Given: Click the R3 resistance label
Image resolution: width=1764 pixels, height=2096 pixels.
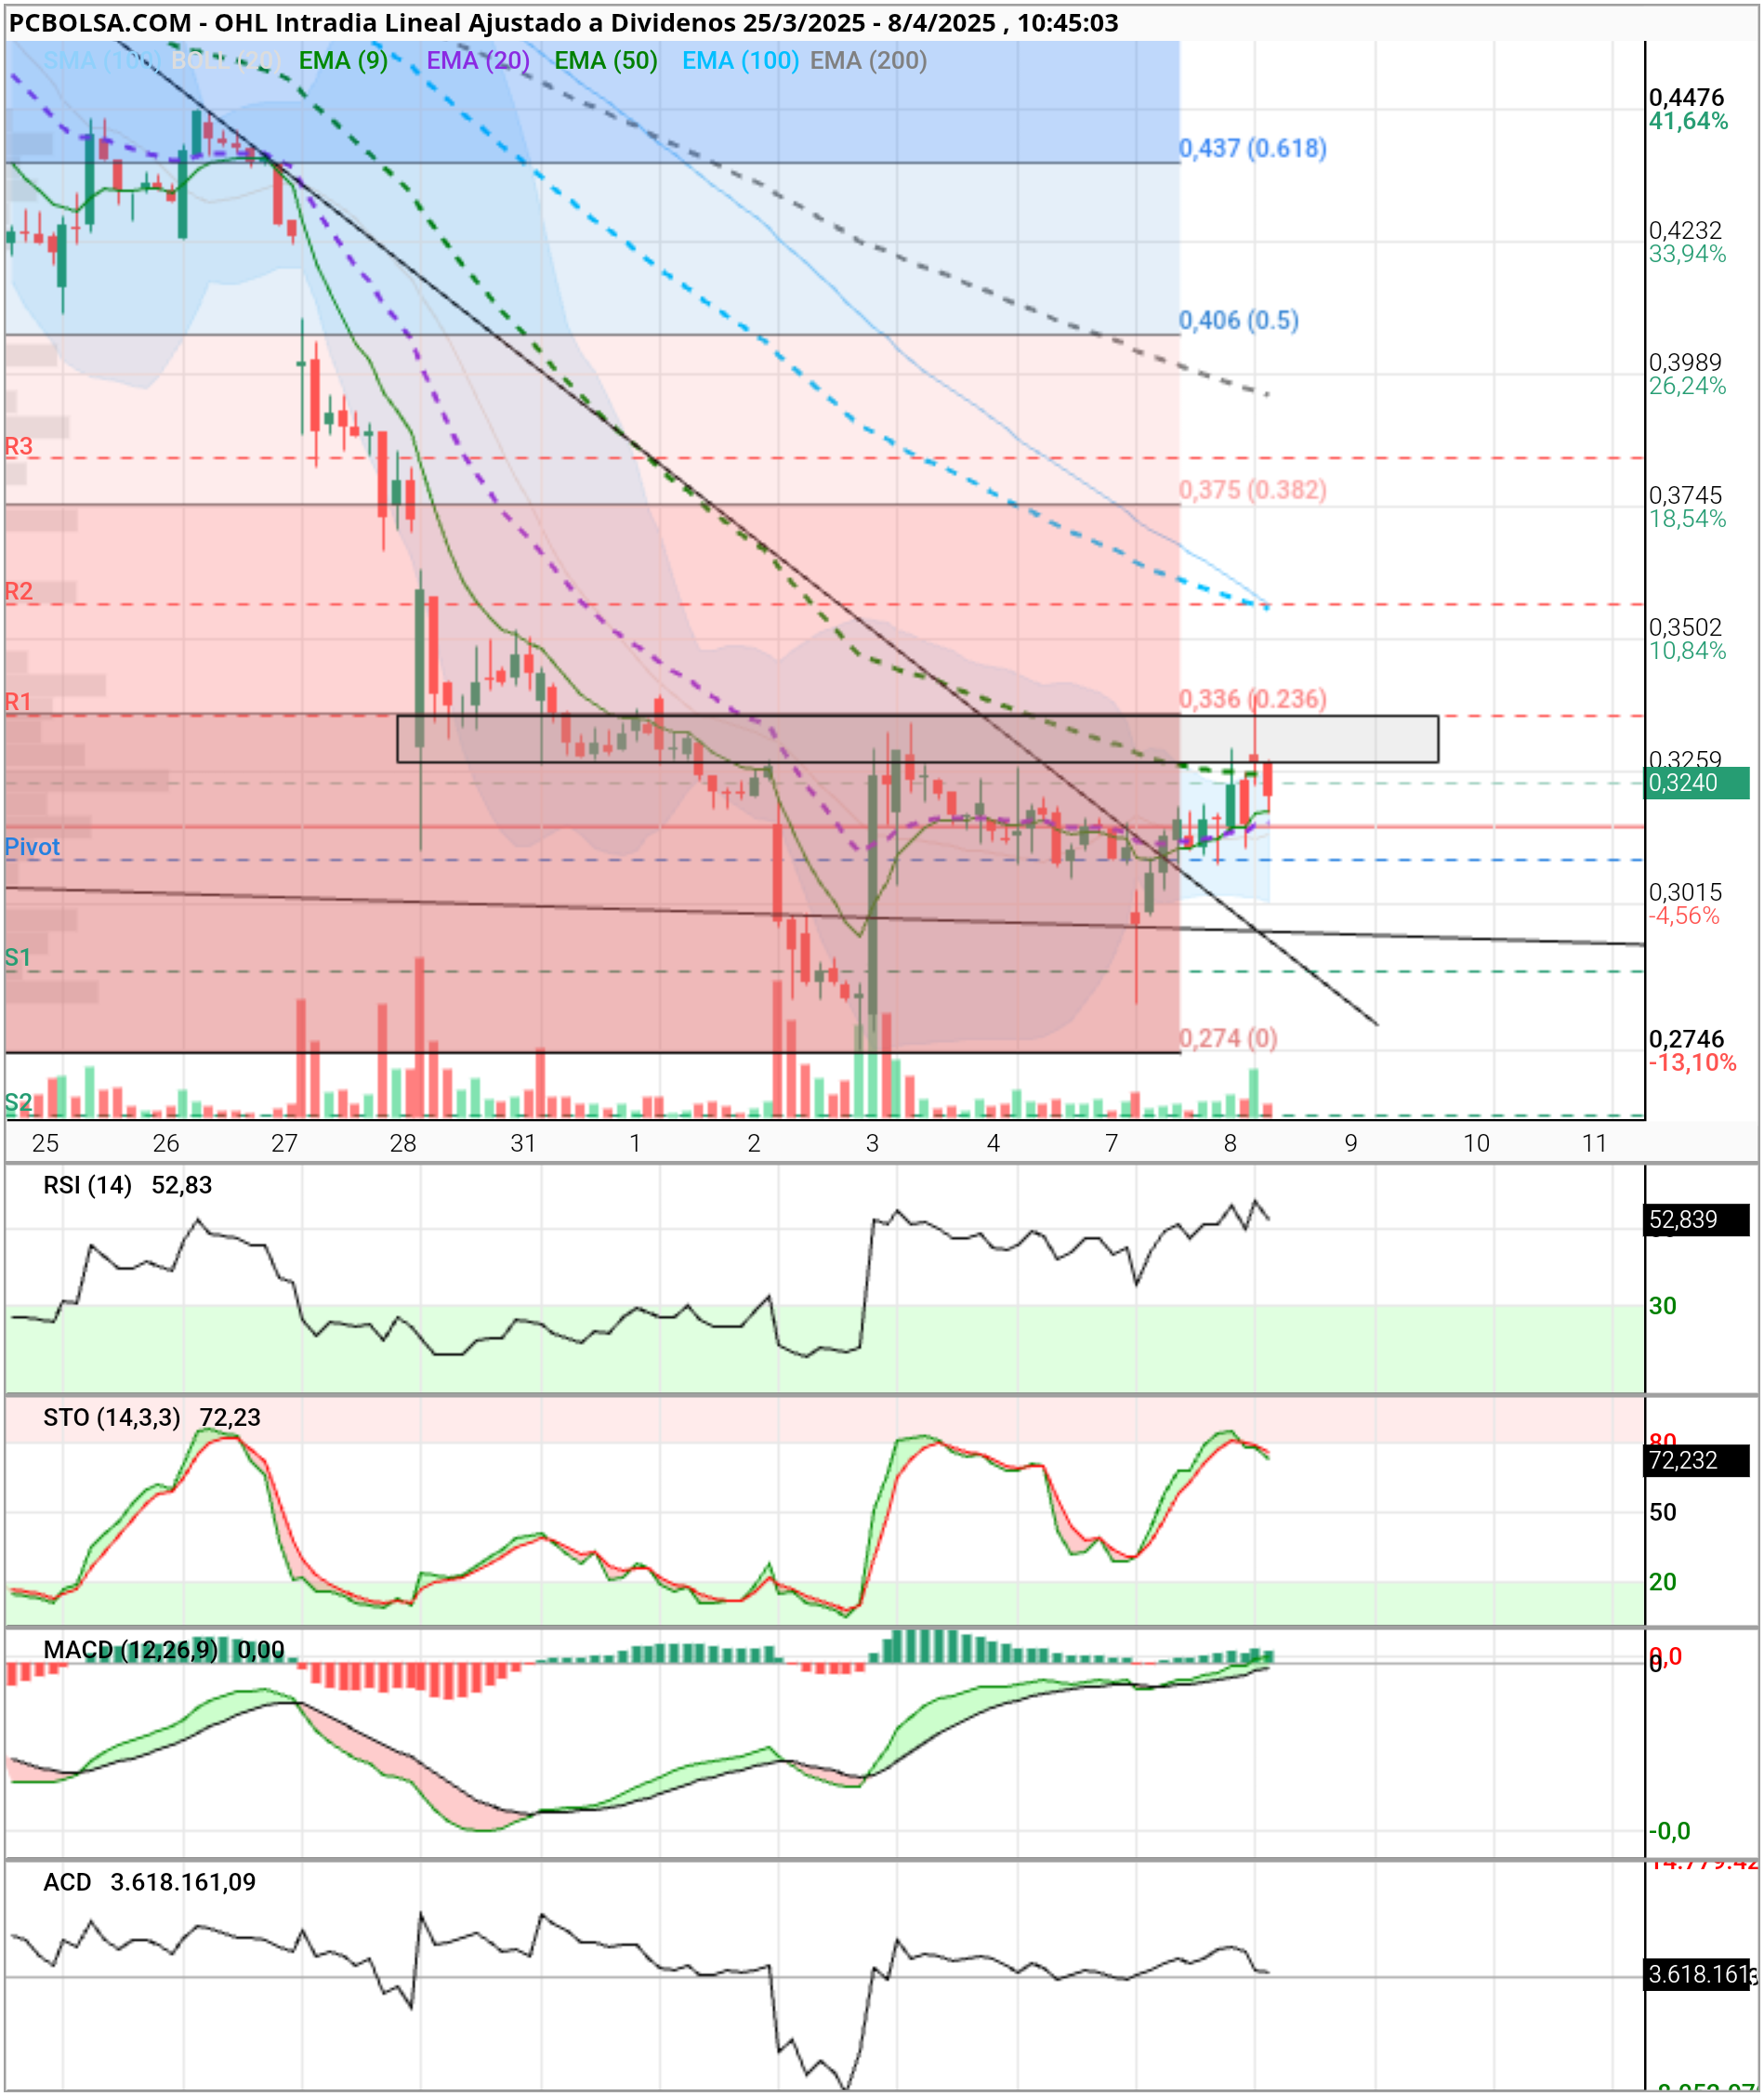Looking at the screenshot, I should click(19, 446).
